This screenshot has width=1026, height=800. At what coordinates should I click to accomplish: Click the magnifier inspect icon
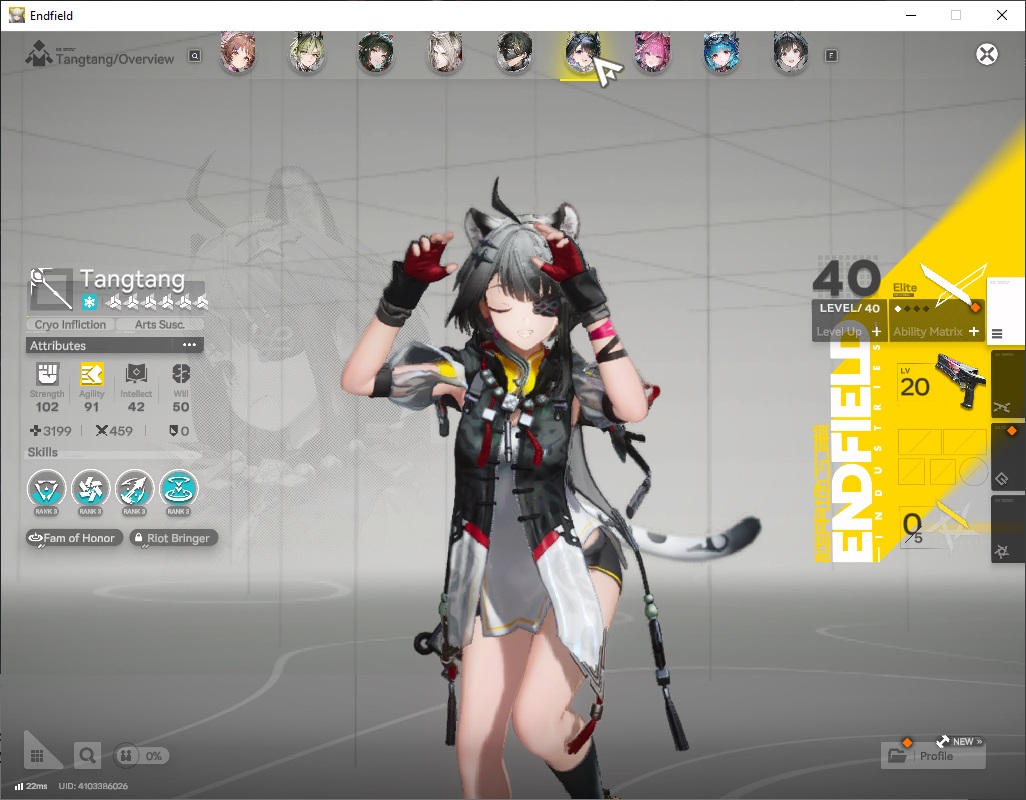click(87, 756)
